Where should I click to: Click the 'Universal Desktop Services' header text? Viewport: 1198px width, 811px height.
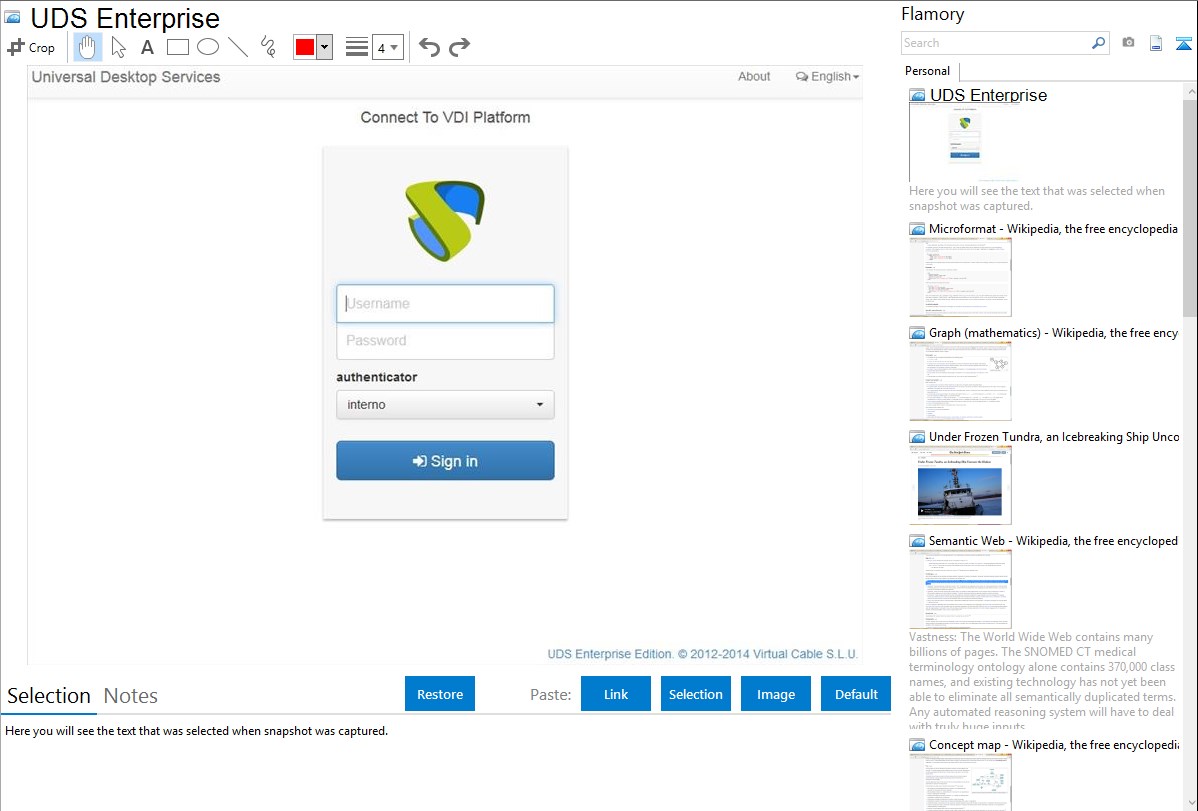click(x=126, y=77)
